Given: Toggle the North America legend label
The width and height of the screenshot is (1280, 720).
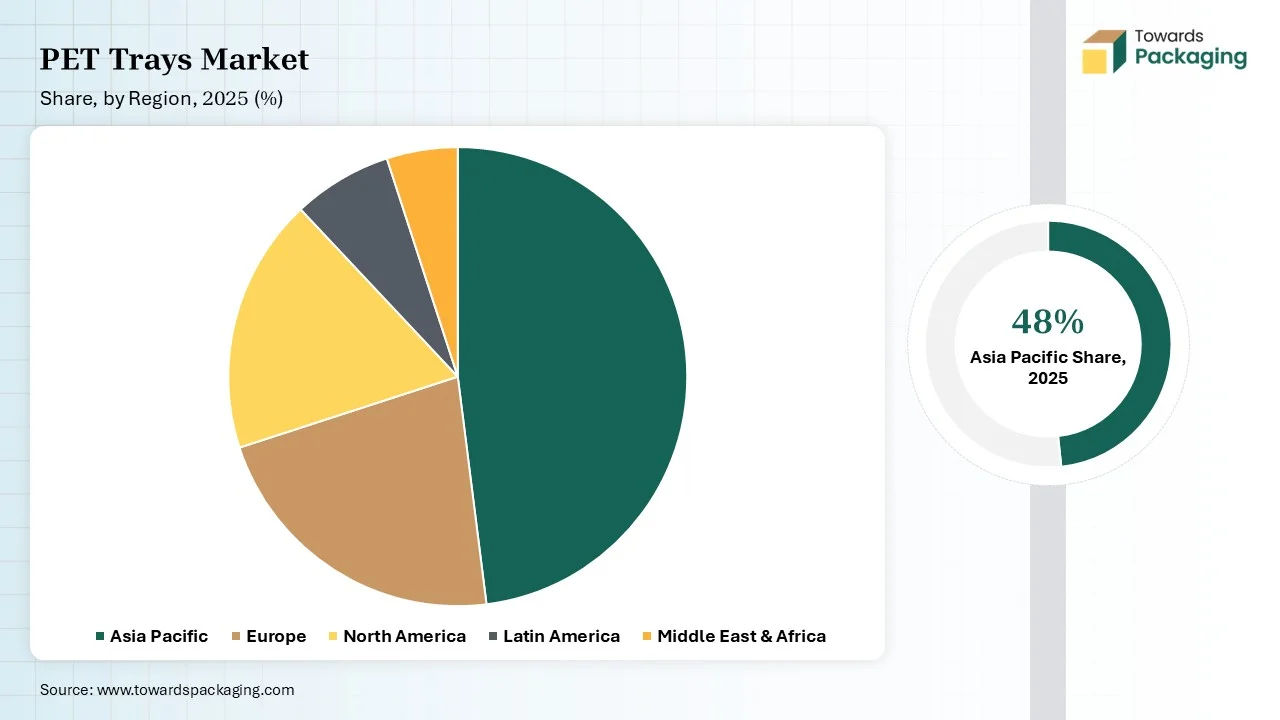Looking at the screenshot, I should [404, 636].
